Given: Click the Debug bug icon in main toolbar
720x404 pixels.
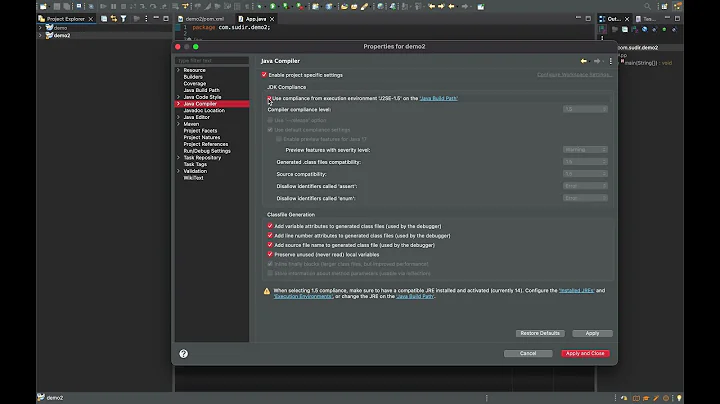Looking at the screenshot, I should click(x=259, y=6).
